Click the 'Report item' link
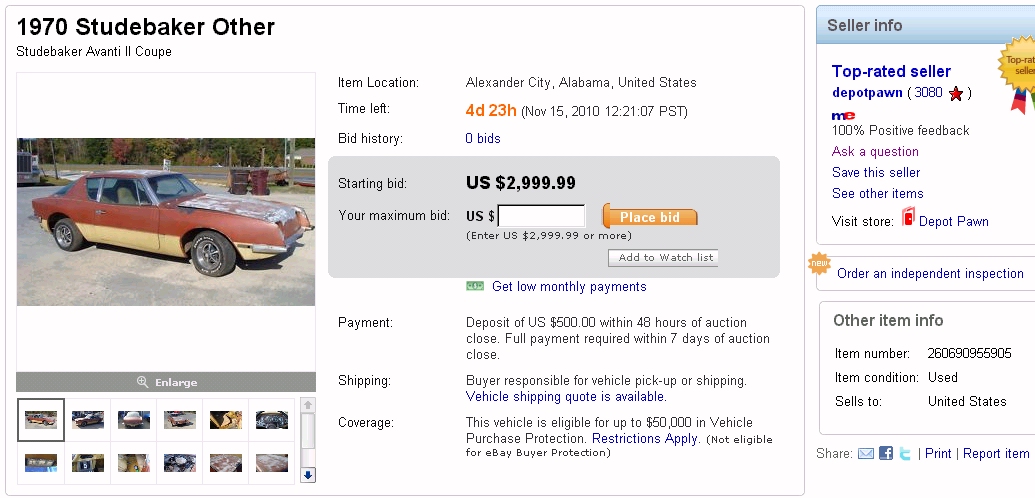Screen dimensions: 1035x498 coord(996,454)
